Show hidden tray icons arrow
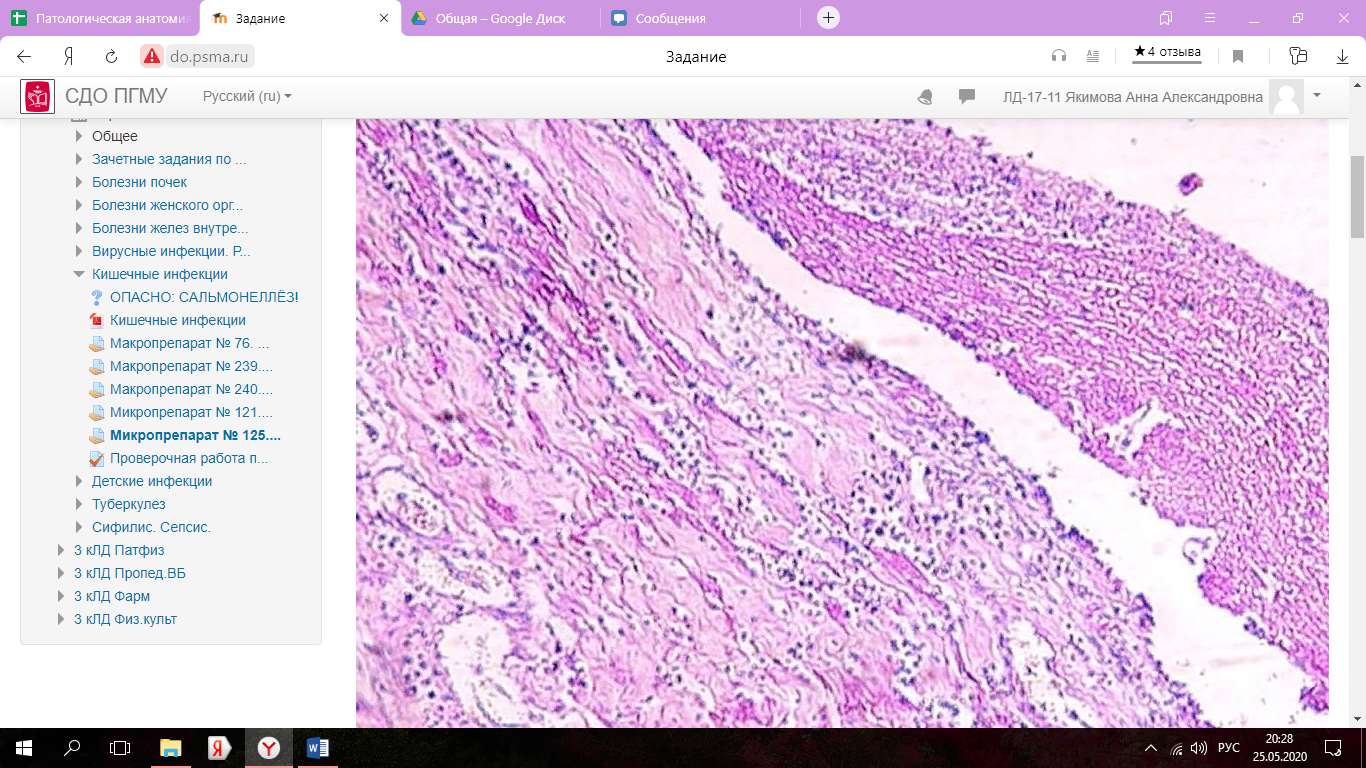 1150,748
